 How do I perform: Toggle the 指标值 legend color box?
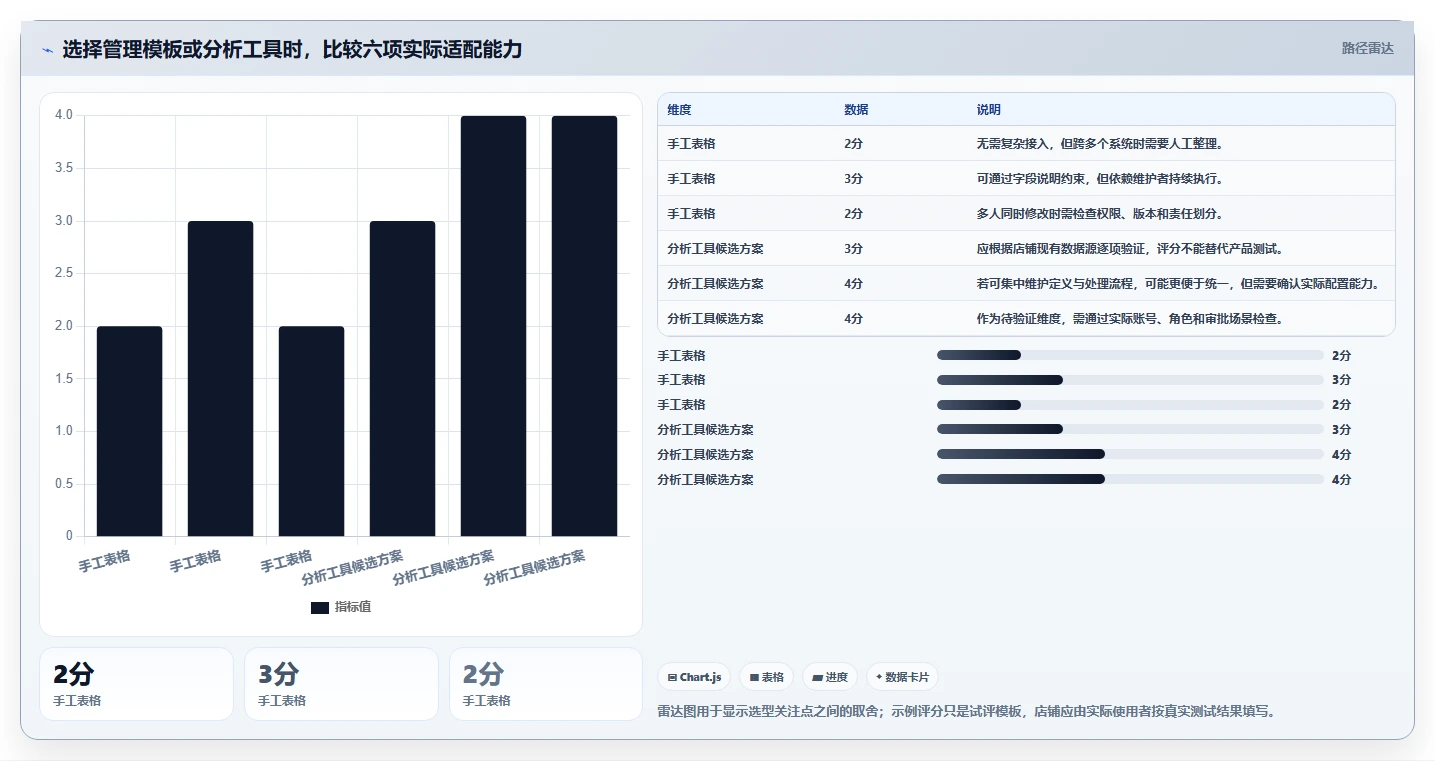pyautogui.click(x=320, y=607)
